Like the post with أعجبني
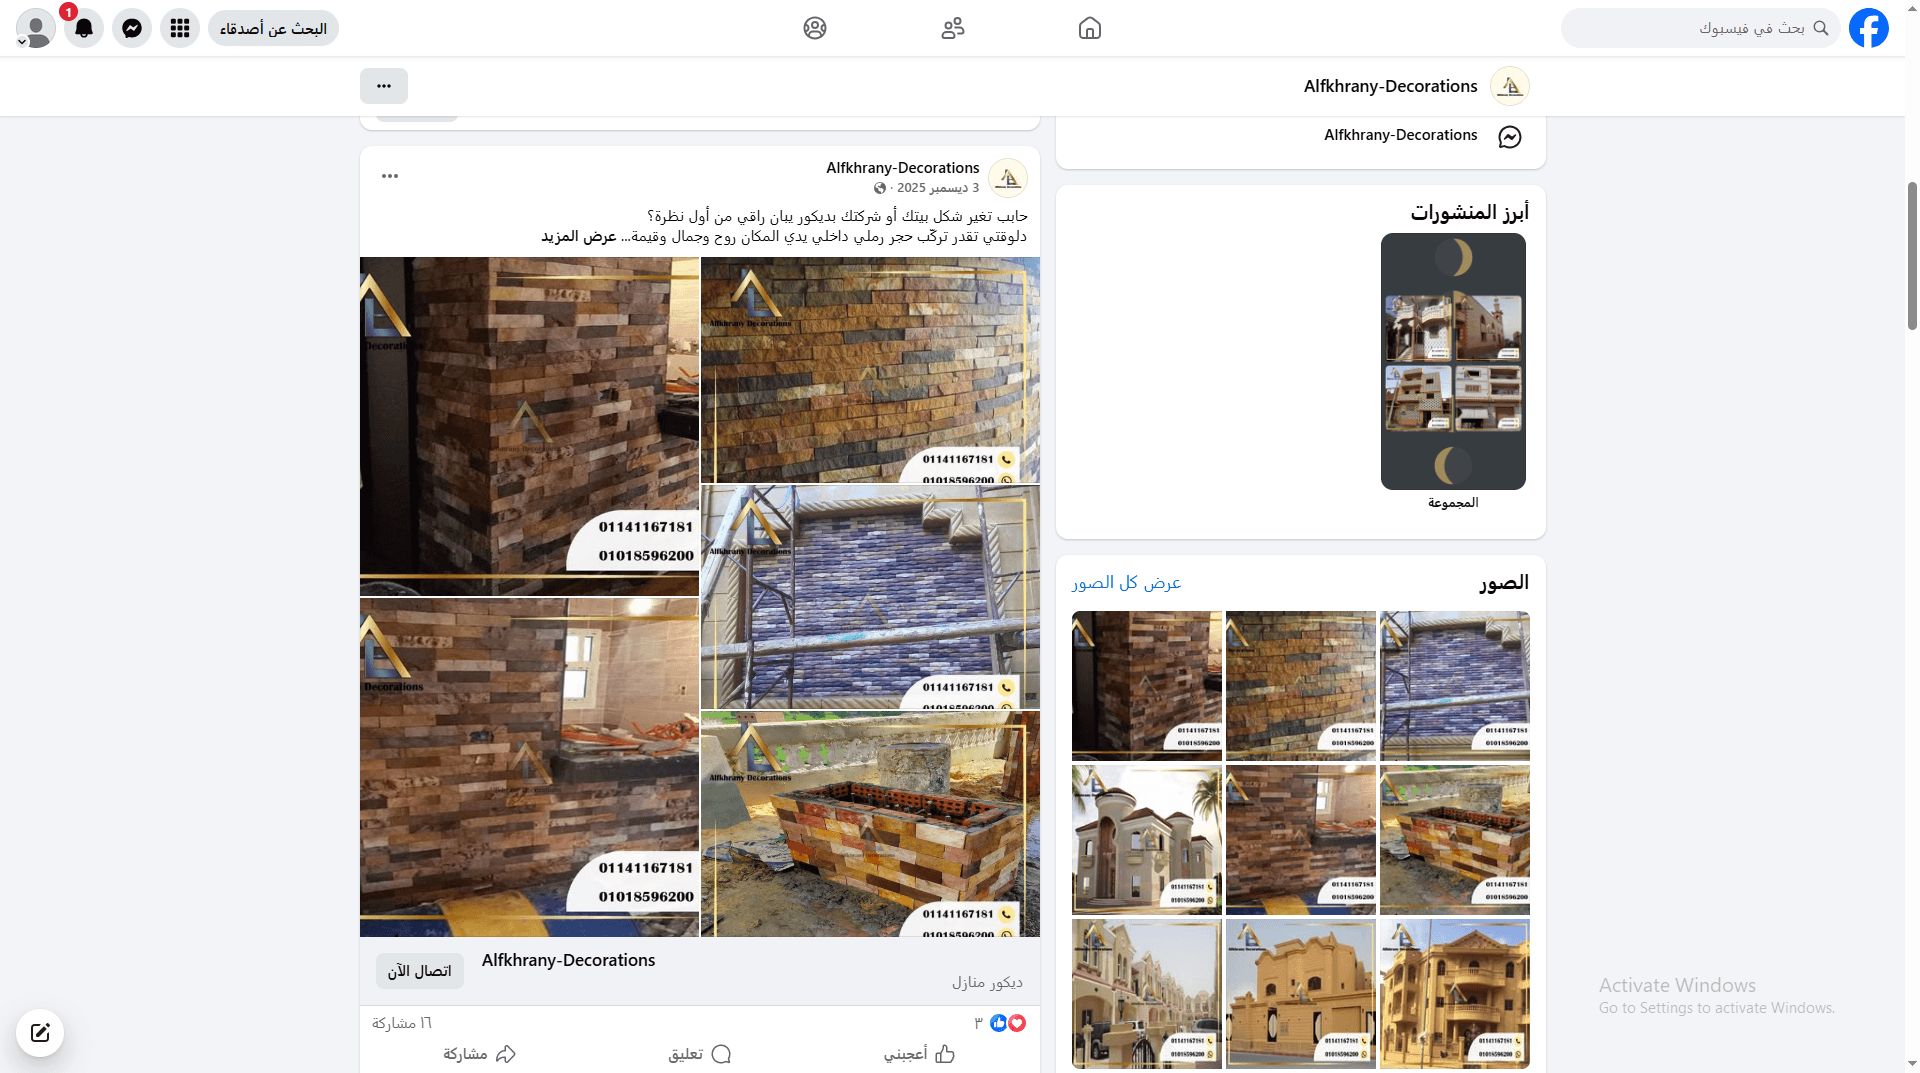1920x1073 pixels. pos(919,1054)
